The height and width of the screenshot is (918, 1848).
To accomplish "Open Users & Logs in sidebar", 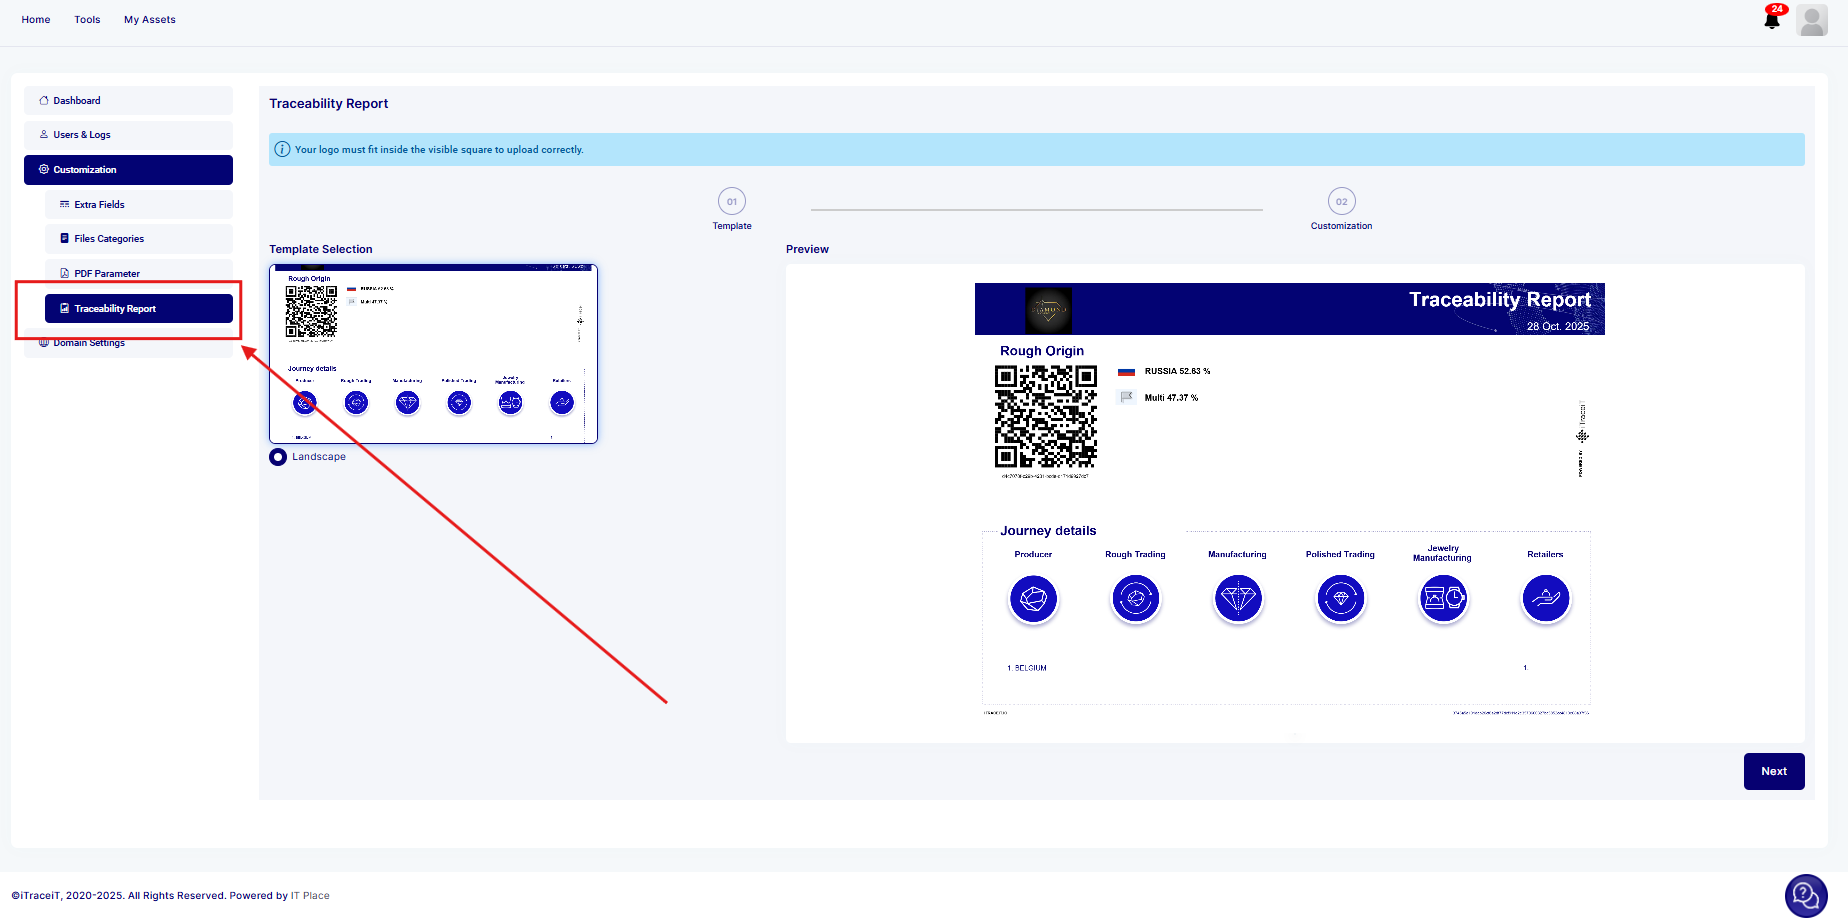I will [82, 135].
